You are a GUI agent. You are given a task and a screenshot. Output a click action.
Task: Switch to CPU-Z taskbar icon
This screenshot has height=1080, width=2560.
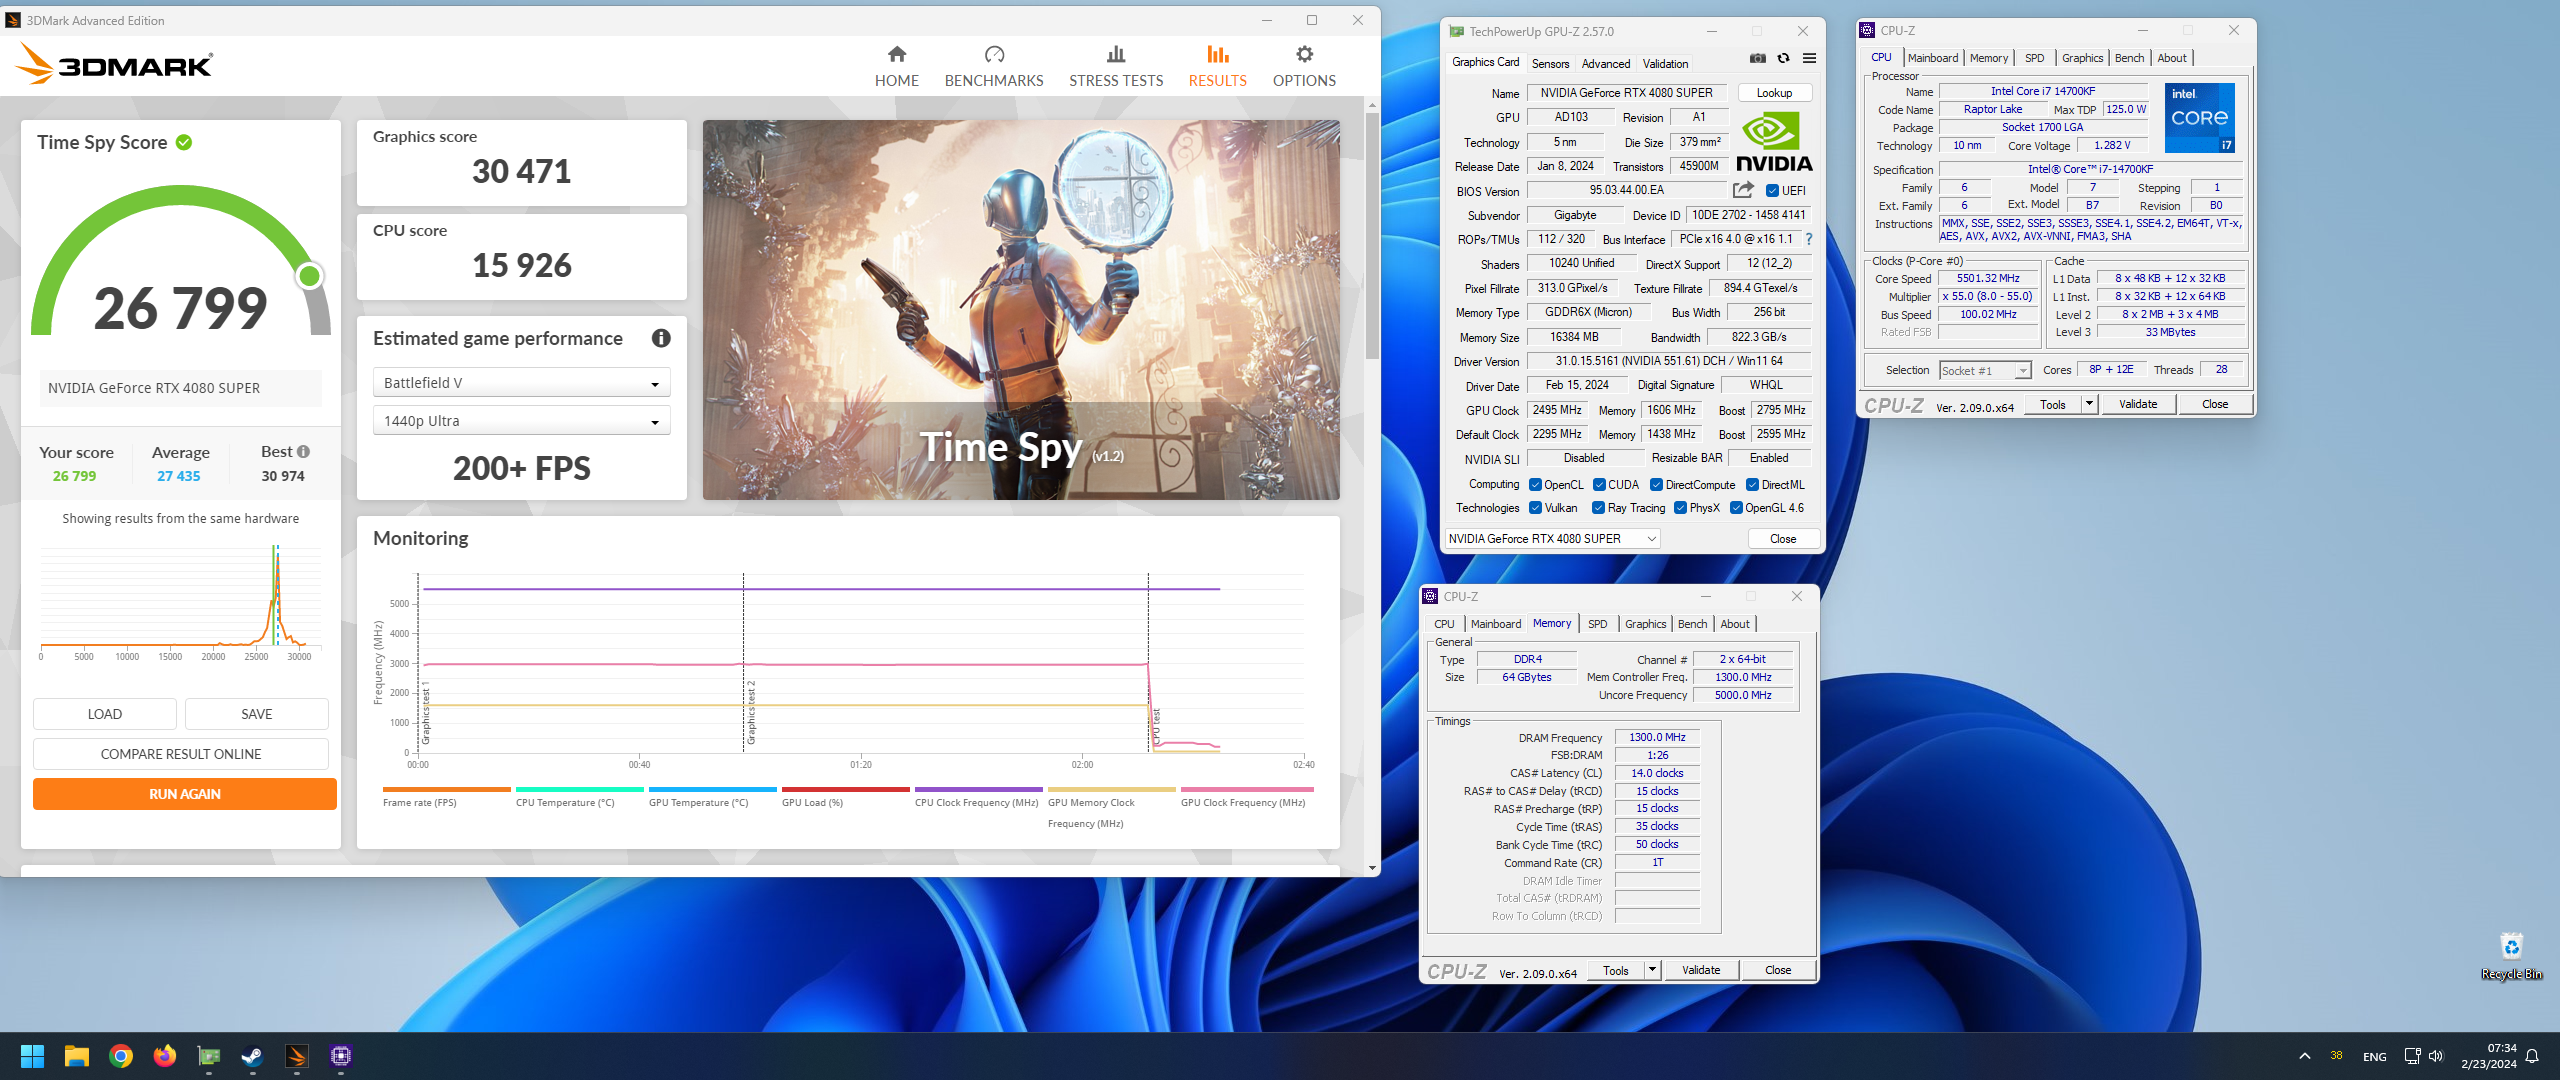click(x=341, y=1056)
